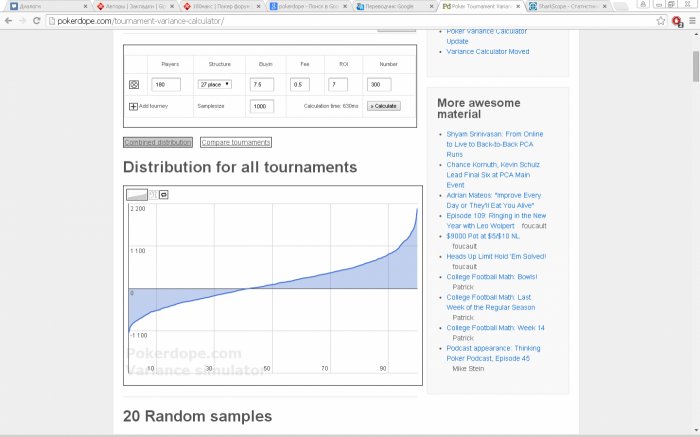Screen dimensions: 700x437
Task: Open the $9000 Pot at $5/$10 NL link
Action: pos(483,236)
